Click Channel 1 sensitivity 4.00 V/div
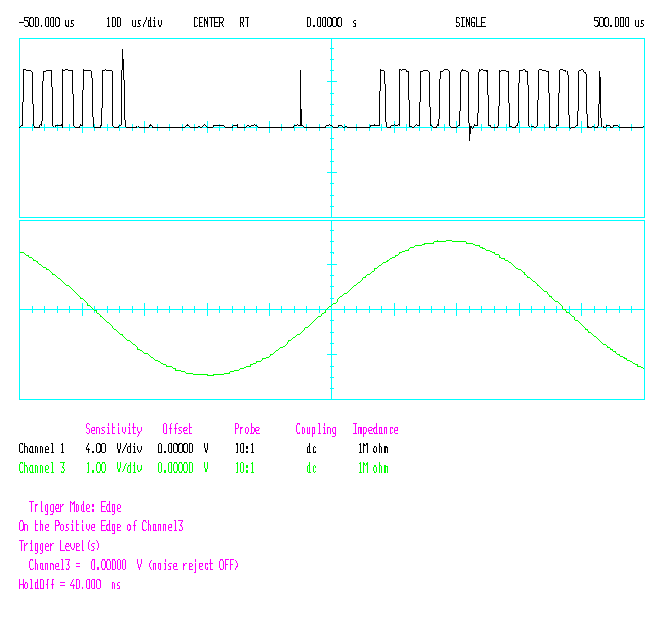The image size is (669, 638). tap(113, 449)
